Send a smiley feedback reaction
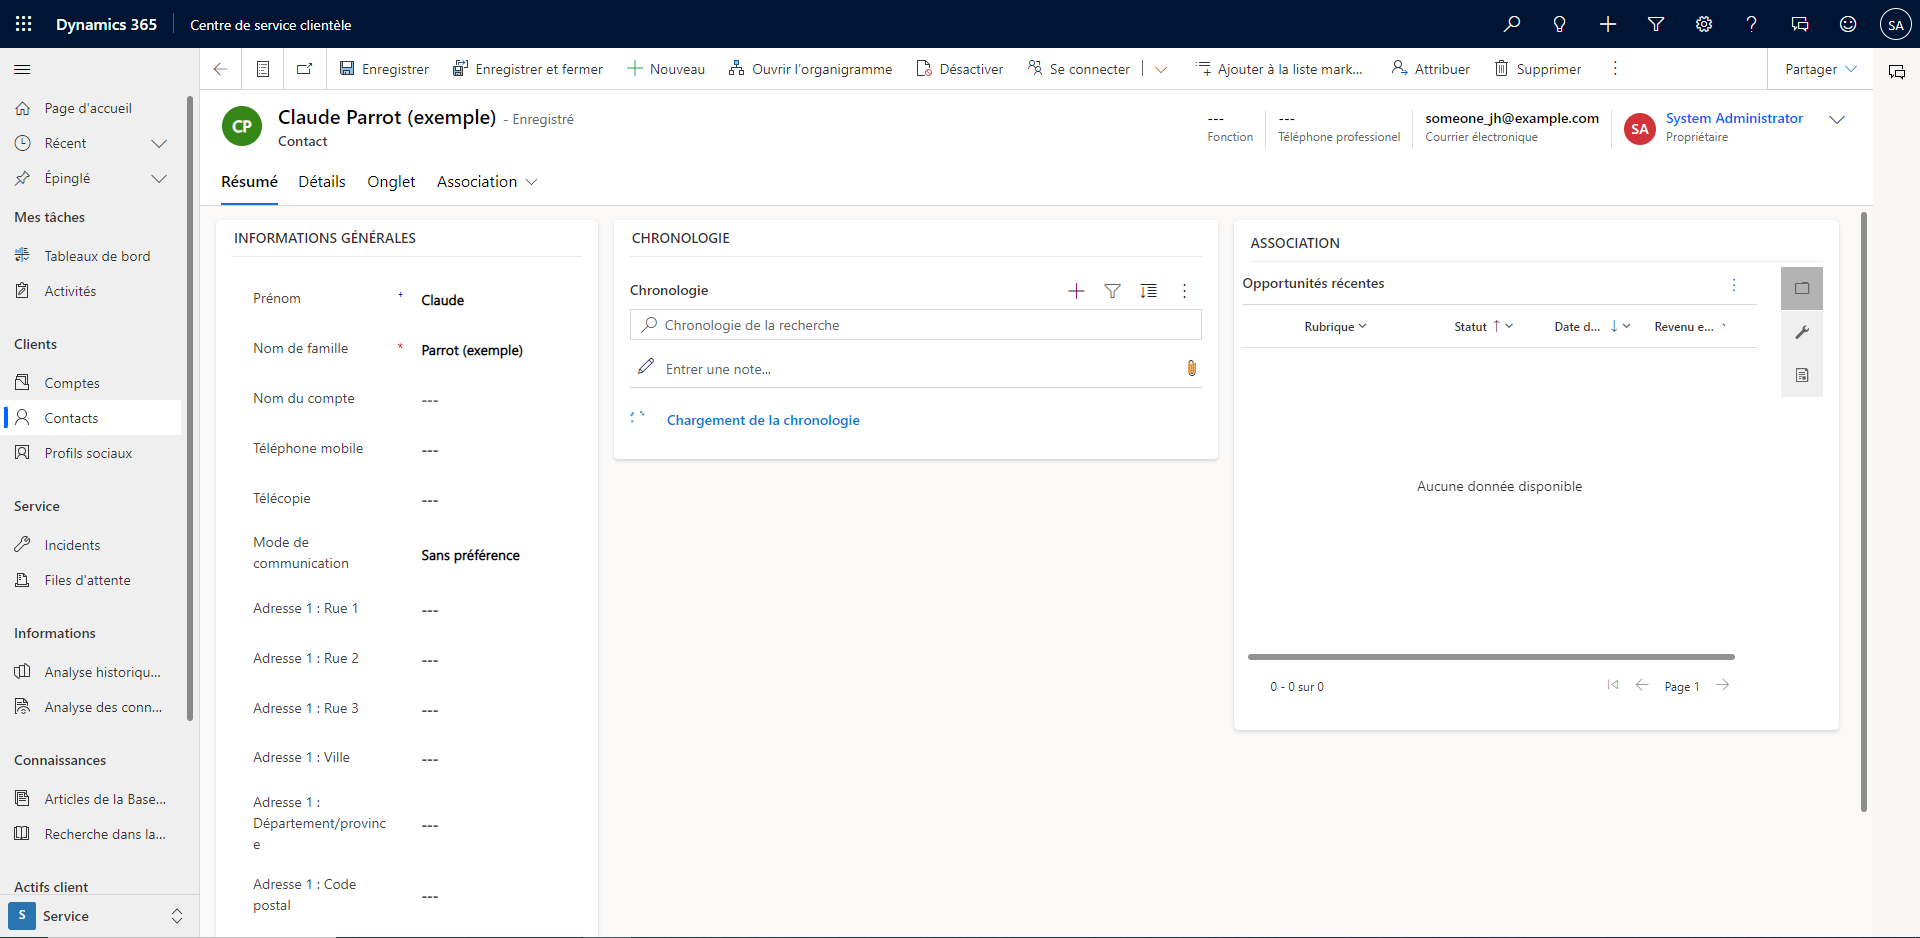This screenshot has width=1920, height=938. [1847, 24]
